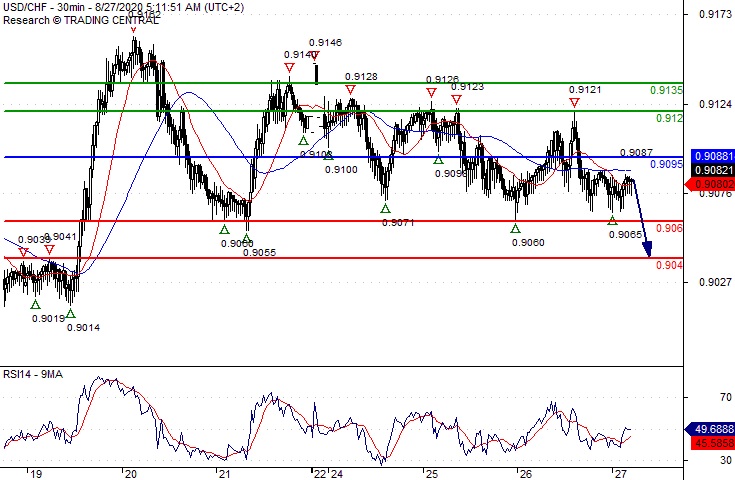Click date label 25 on time axis
This screenshot has width=735, height=480.
tap(432, 474)
